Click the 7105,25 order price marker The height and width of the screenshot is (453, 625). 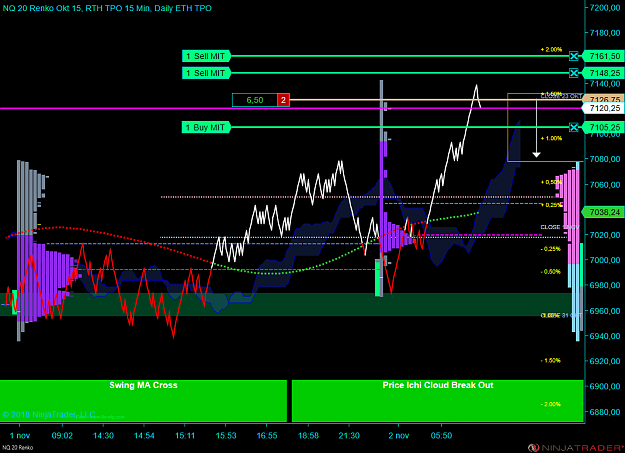pyautogui.click(x=603, y=127)
